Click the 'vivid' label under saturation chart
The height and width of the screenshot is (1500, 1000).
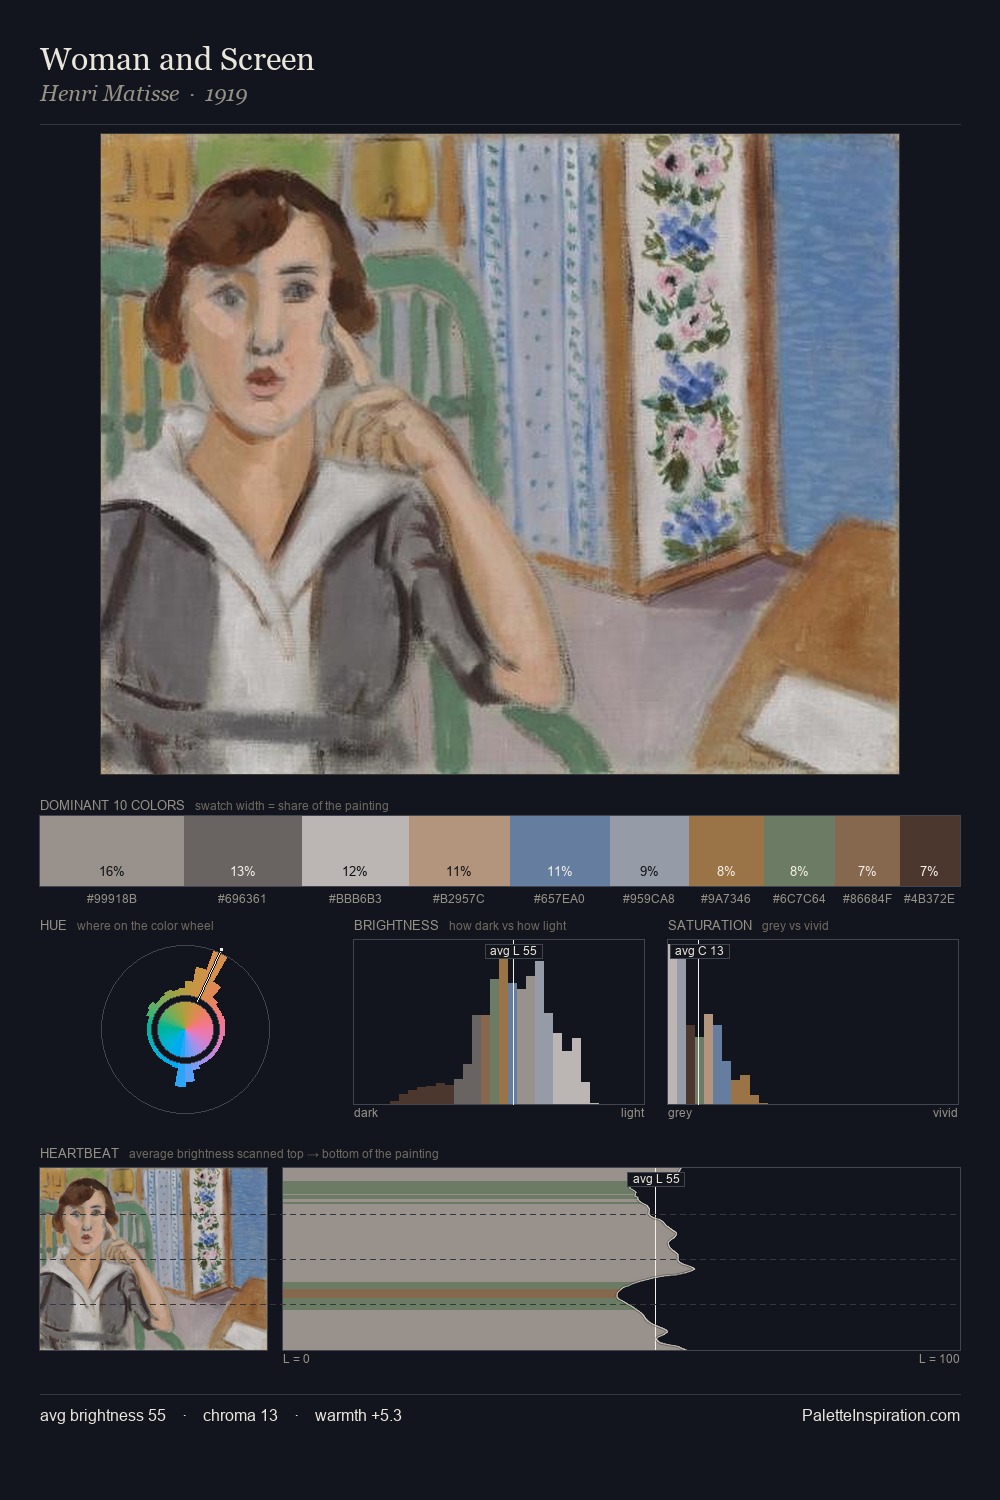click(x=945, y=1113)
